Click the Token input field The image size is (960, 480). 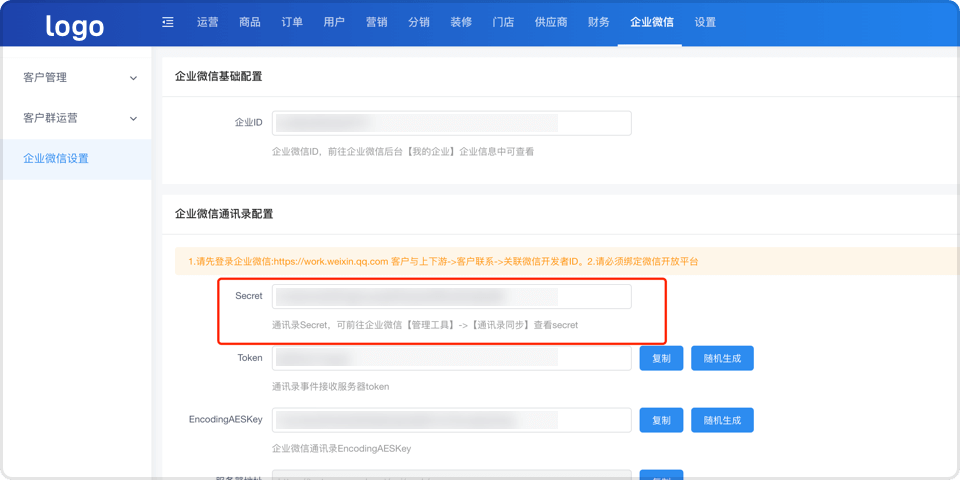[x=451, y=358]
